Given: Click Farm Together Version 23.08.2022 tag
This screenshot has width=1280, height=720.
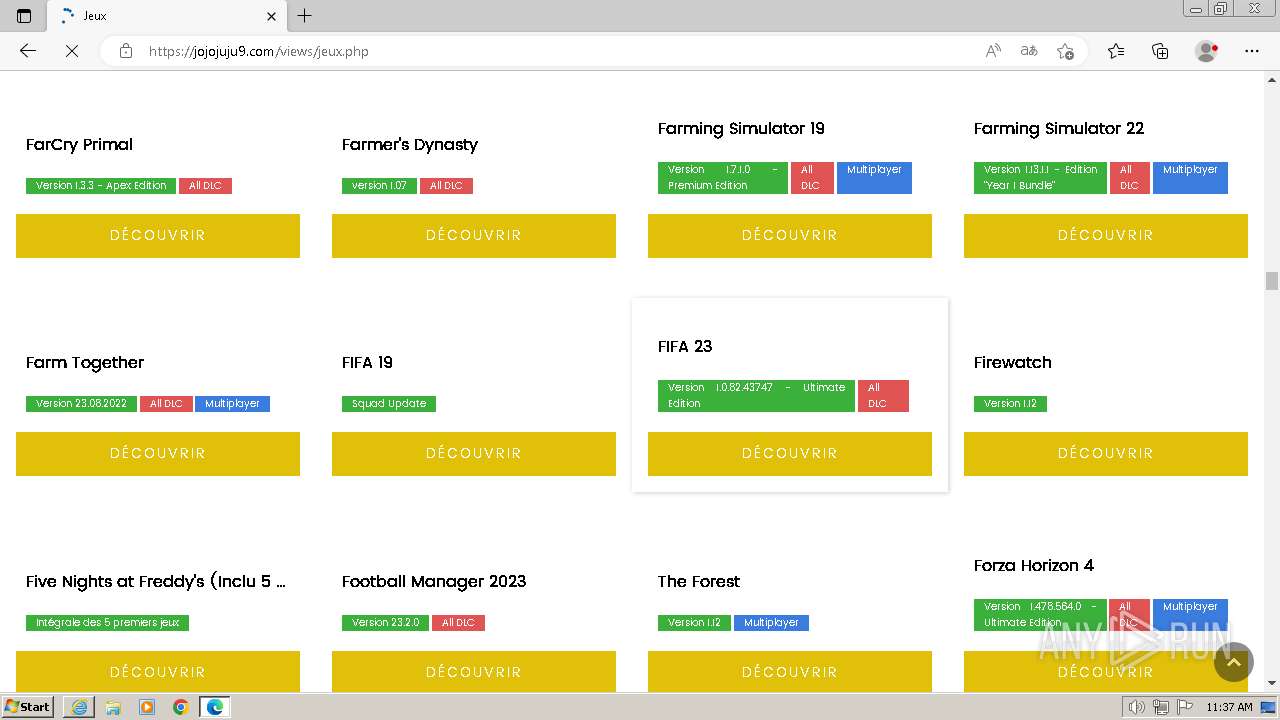Looking at the screenshot, I should pos(81,404).
